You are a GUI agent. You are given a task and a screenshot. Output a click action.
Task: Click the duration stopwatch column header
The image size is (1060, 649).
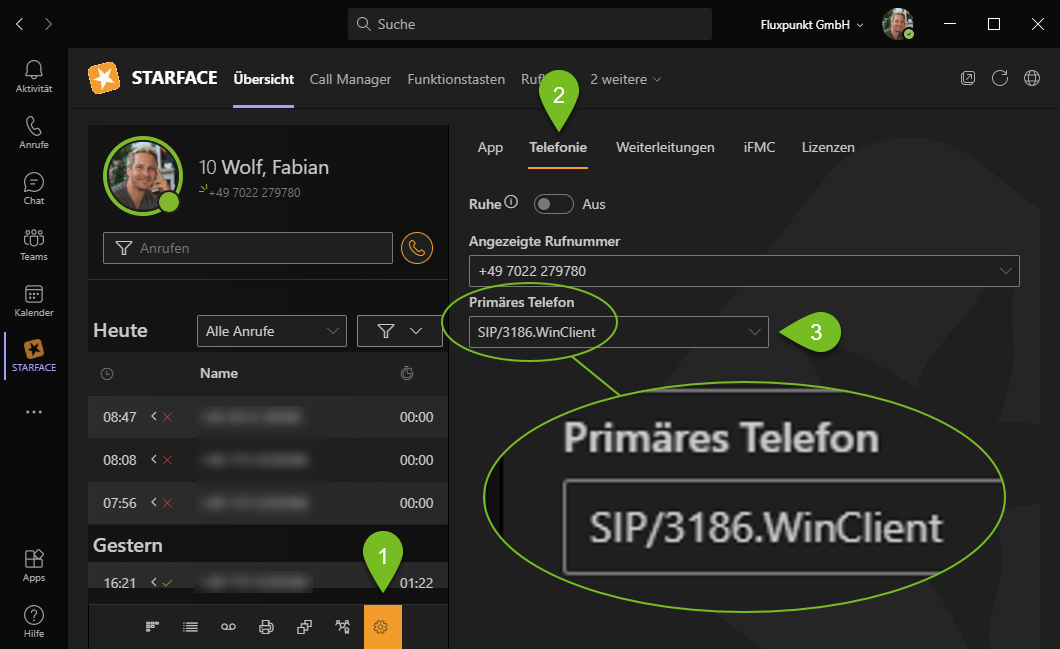coord(407,373)
